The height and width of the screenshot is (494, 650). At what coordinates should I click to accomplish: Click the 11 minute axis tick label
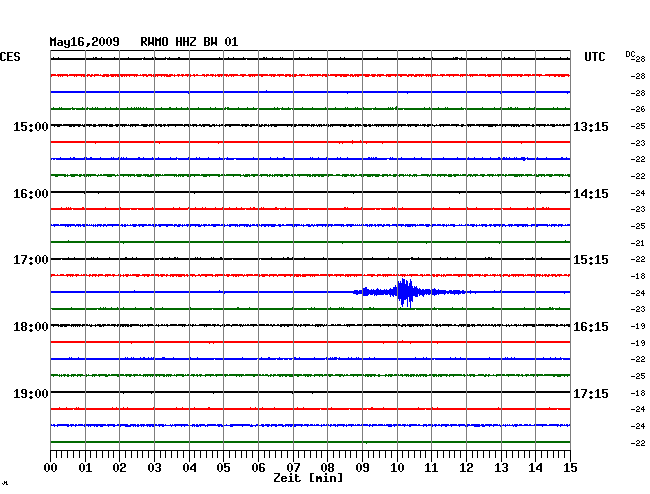coord(432,468)
